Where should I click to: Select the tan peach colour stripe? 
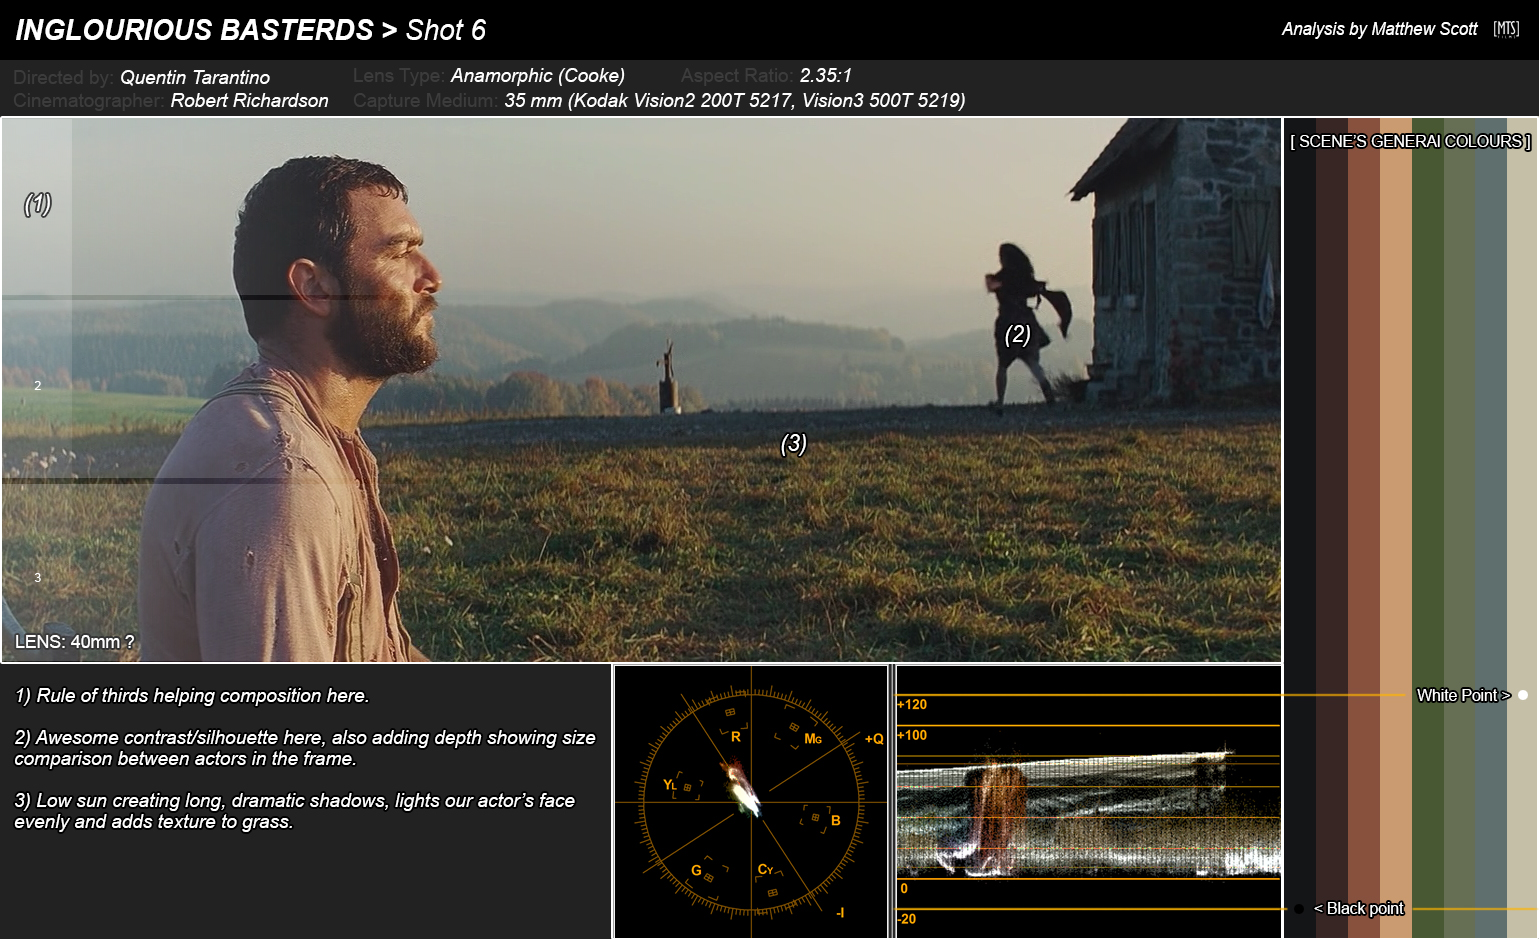tap(1396, 528)
